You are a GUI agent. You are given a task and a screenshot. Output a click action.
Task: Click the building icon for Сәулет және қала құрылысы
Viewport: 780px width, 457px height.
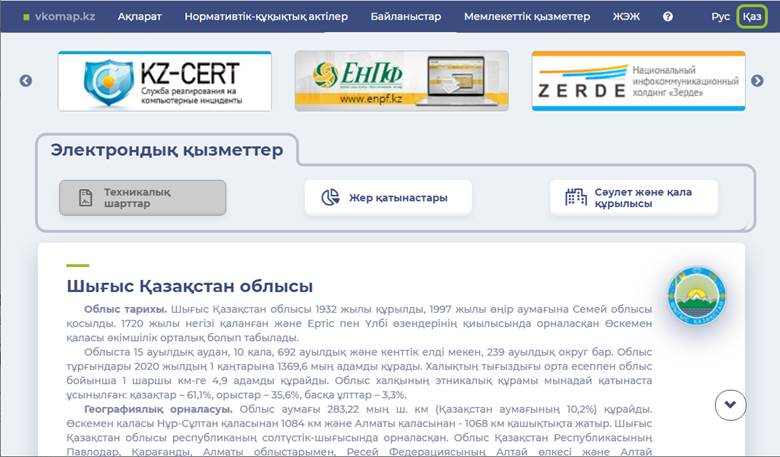click(x=576, y=197)
